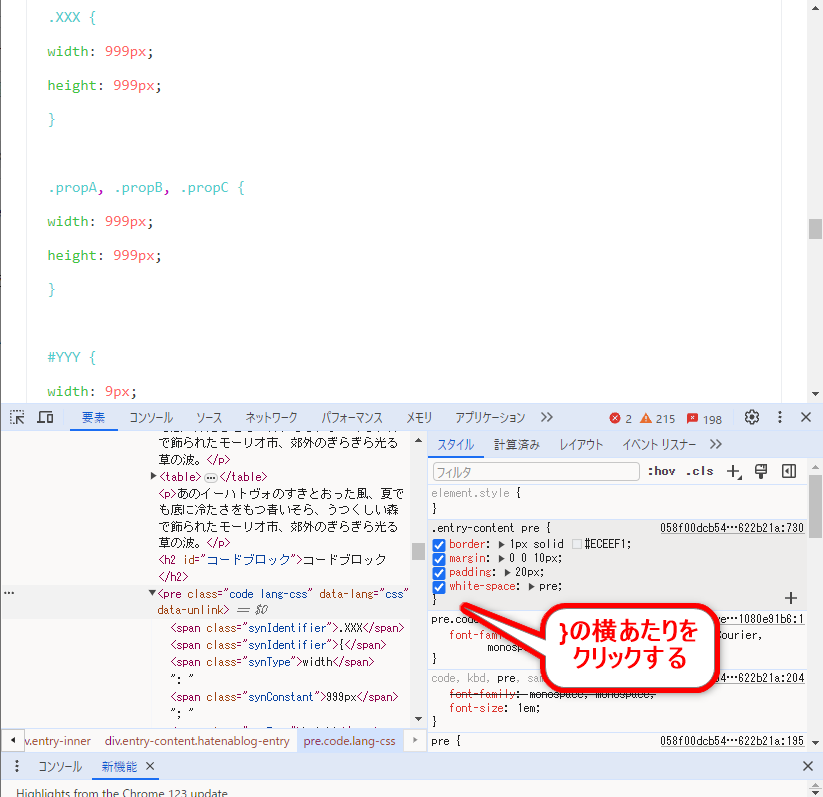Switch to the コンソール main tab

151,417
